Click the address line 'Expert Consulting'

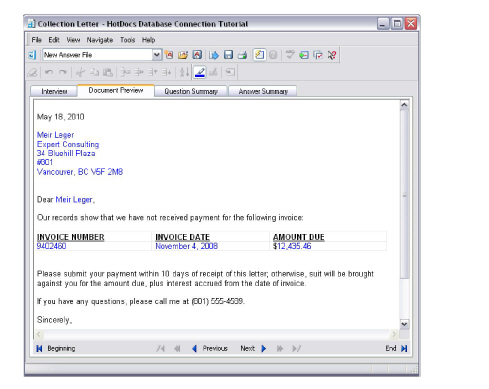68,144
